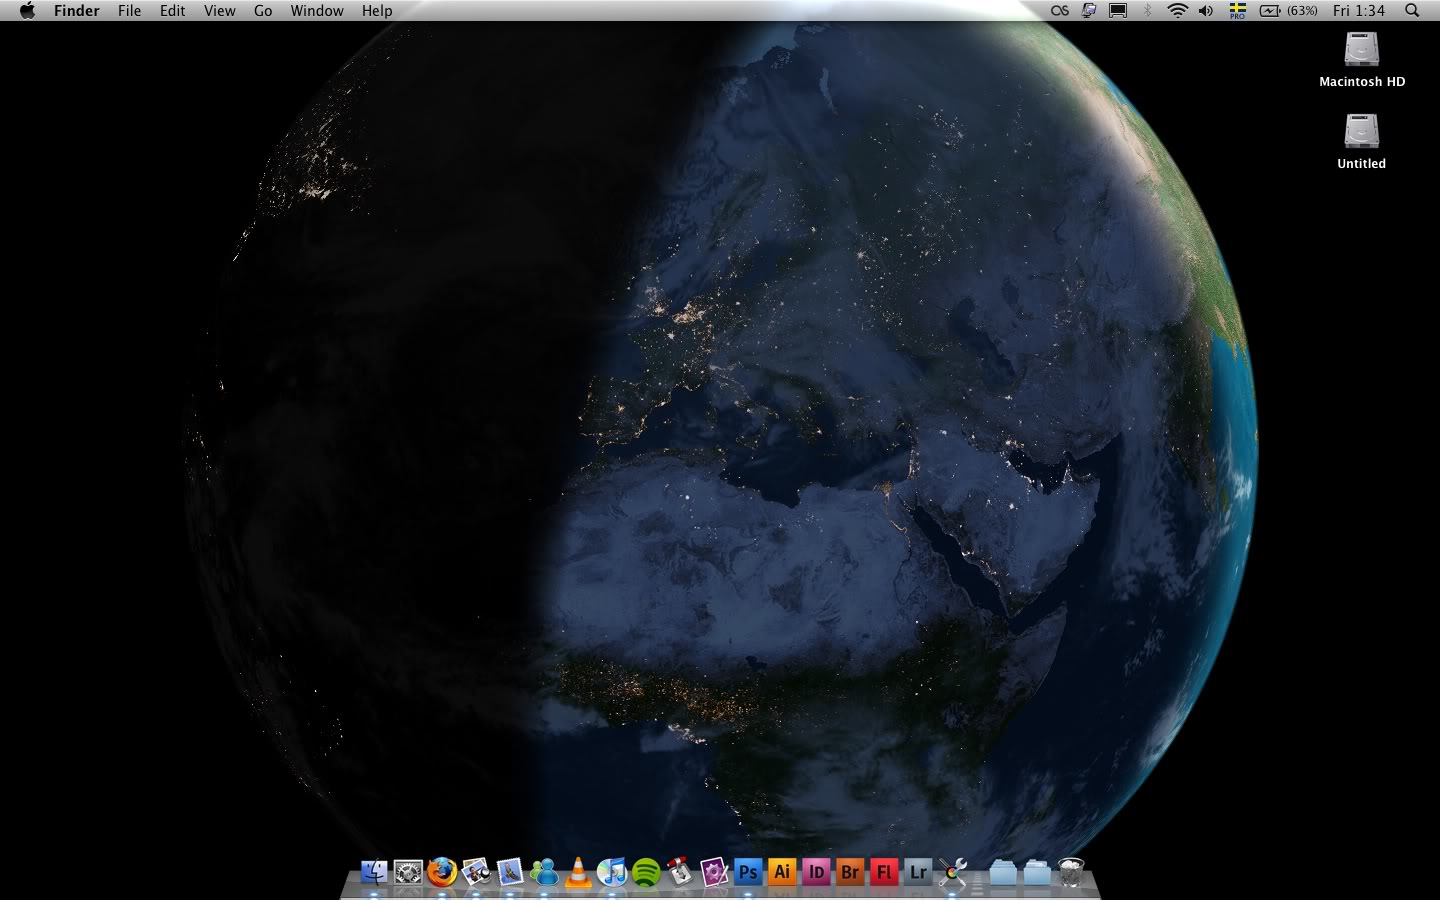Screen dimensions: 1440x900
Task: Launch Adobe Flash from the dock
Action: click(884, 872)
